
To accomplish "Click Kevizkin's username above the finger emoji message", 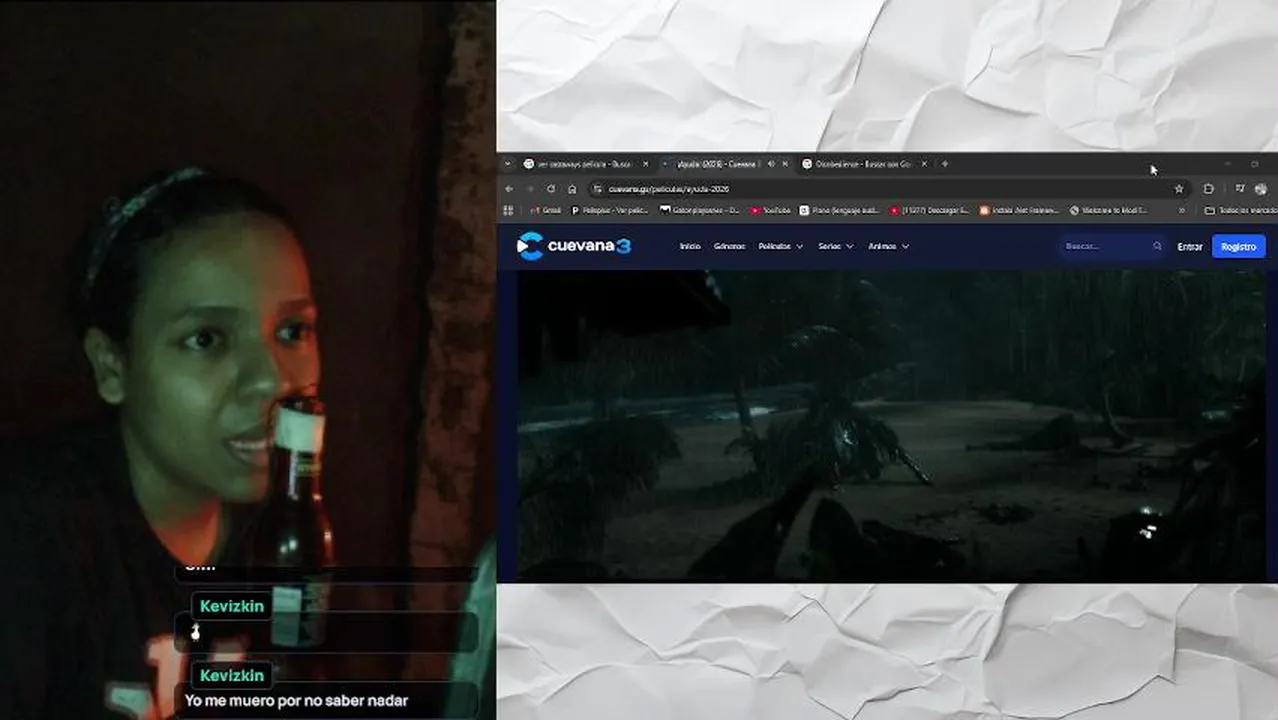I will tap(232, 606).
